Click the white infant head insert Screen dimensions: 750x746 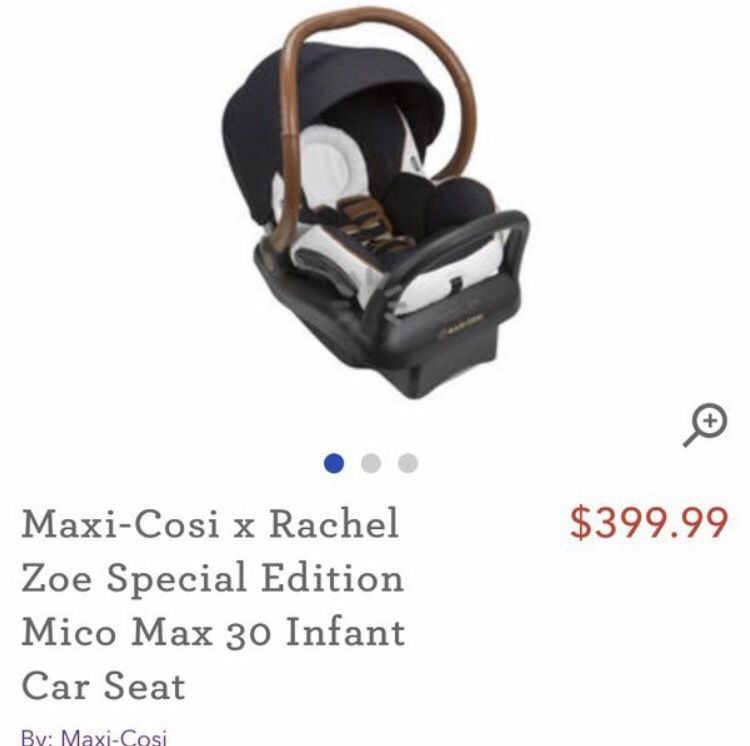click(x=325, y=163)
